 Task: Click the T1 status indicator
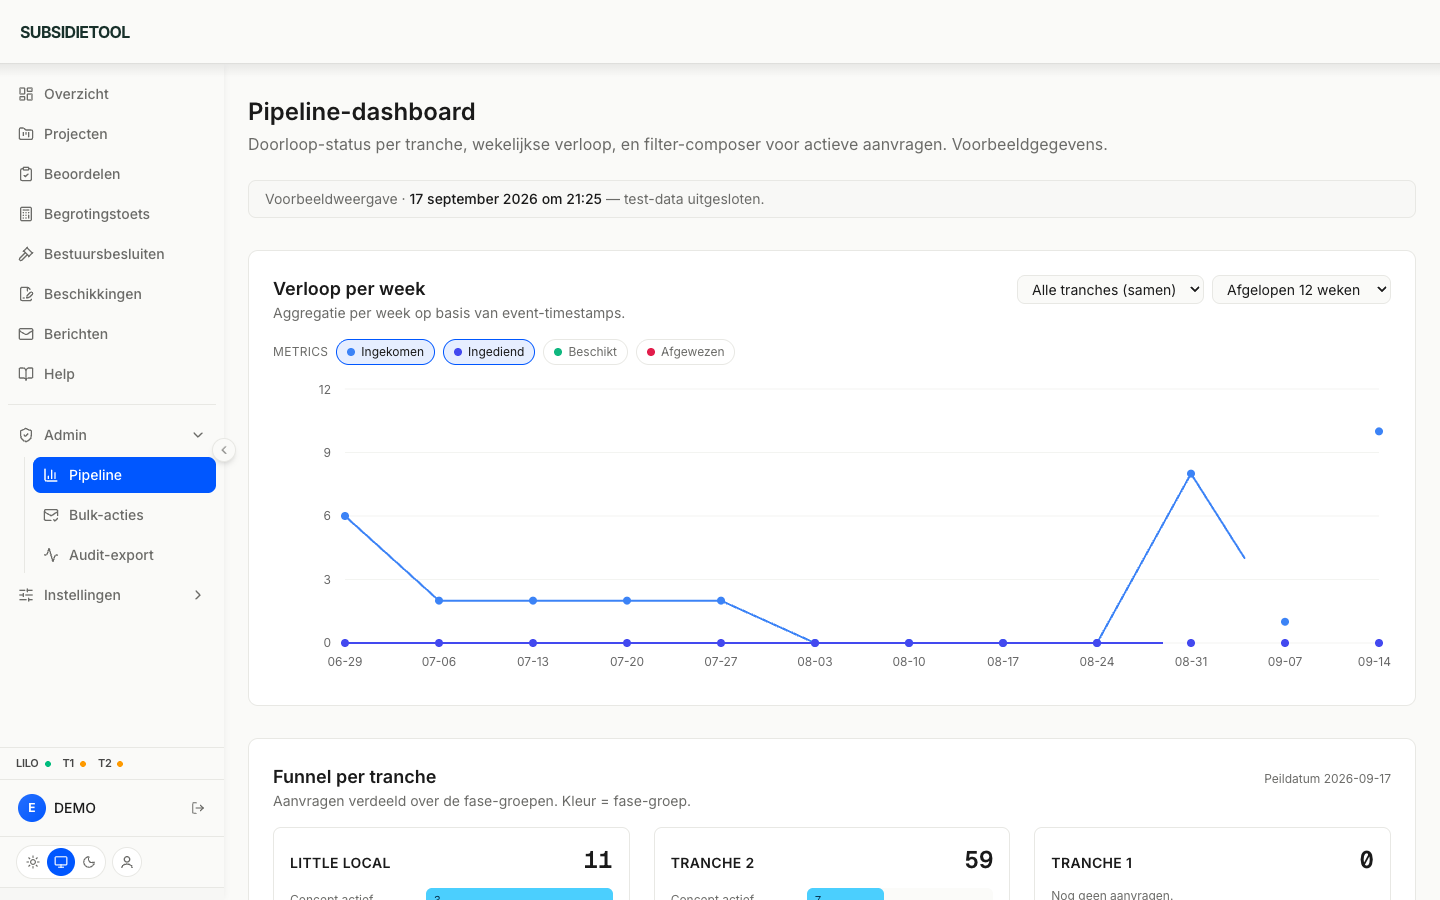[74, 763]
